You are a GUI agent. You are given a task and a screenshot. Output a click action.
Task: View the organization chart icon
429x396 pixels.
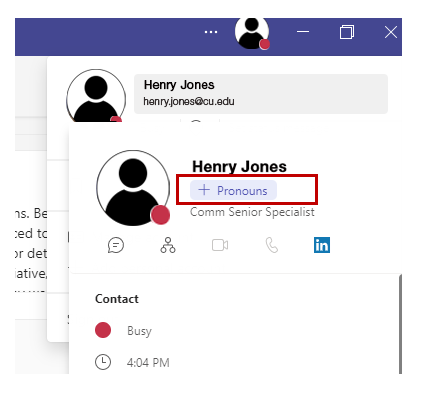pos(168,245)
